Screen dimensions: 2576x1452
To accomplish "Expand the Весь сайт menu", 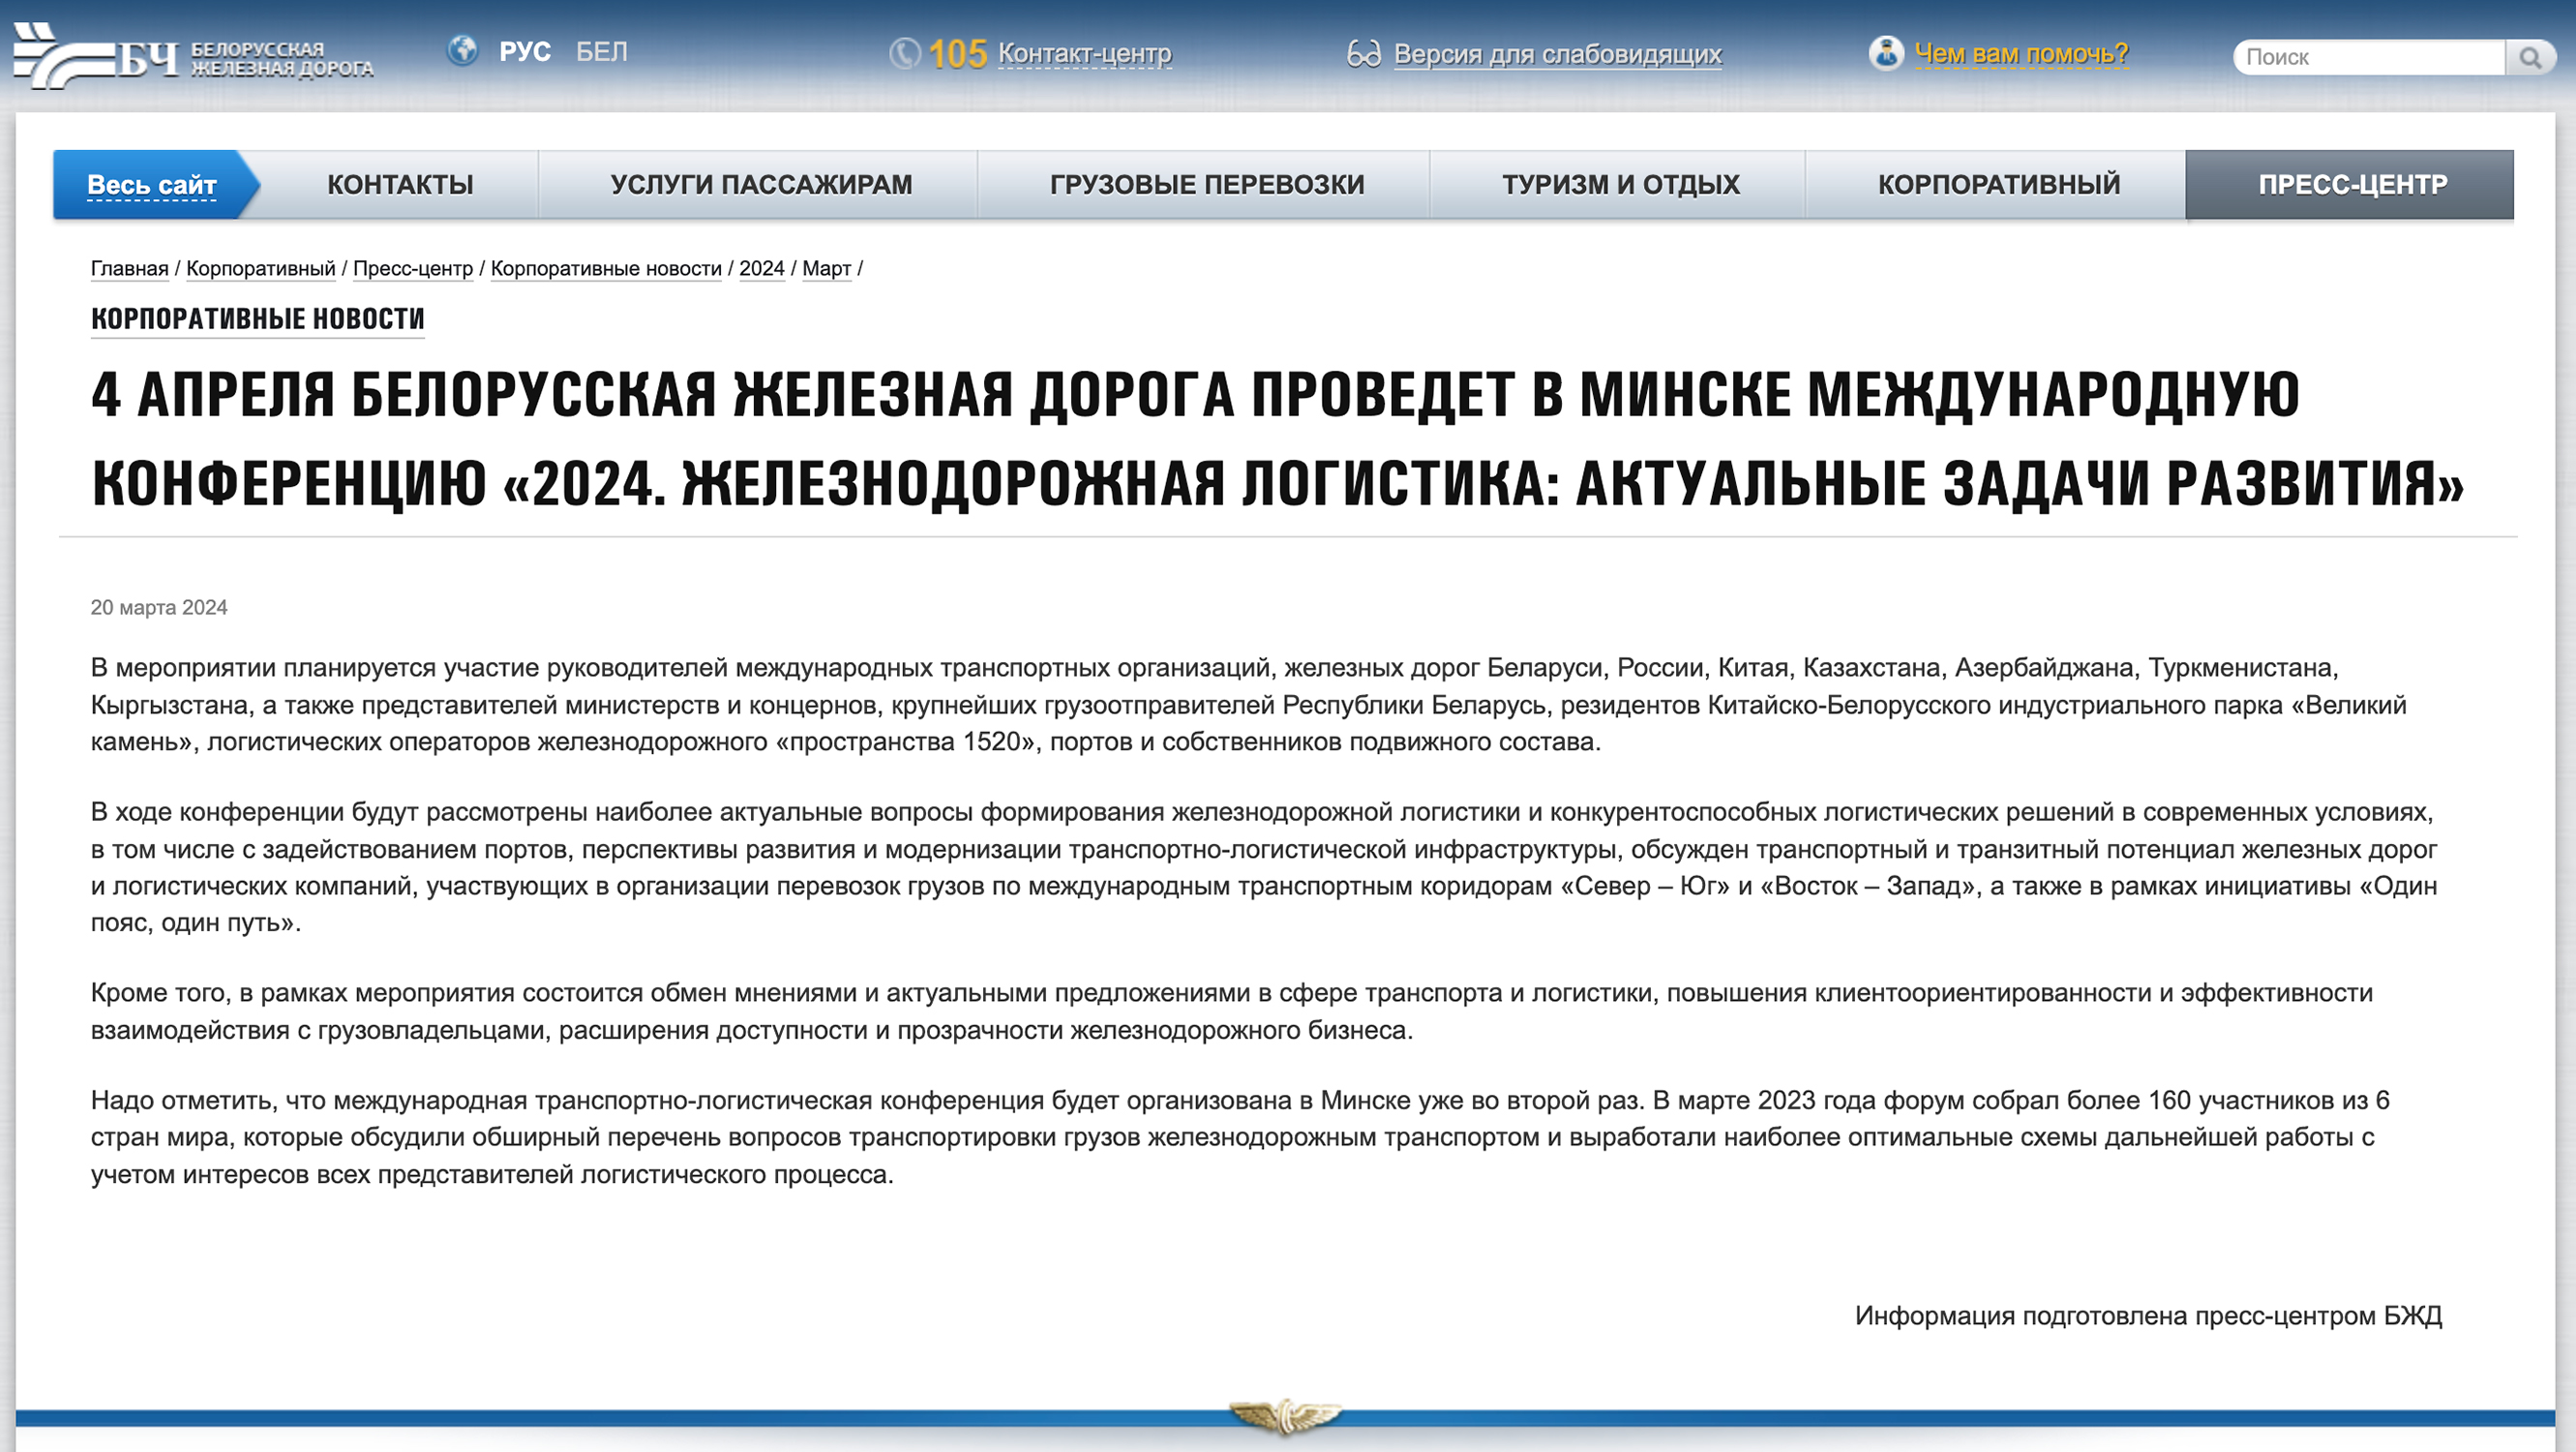I will pyautogui.click(x=151, y=186).
